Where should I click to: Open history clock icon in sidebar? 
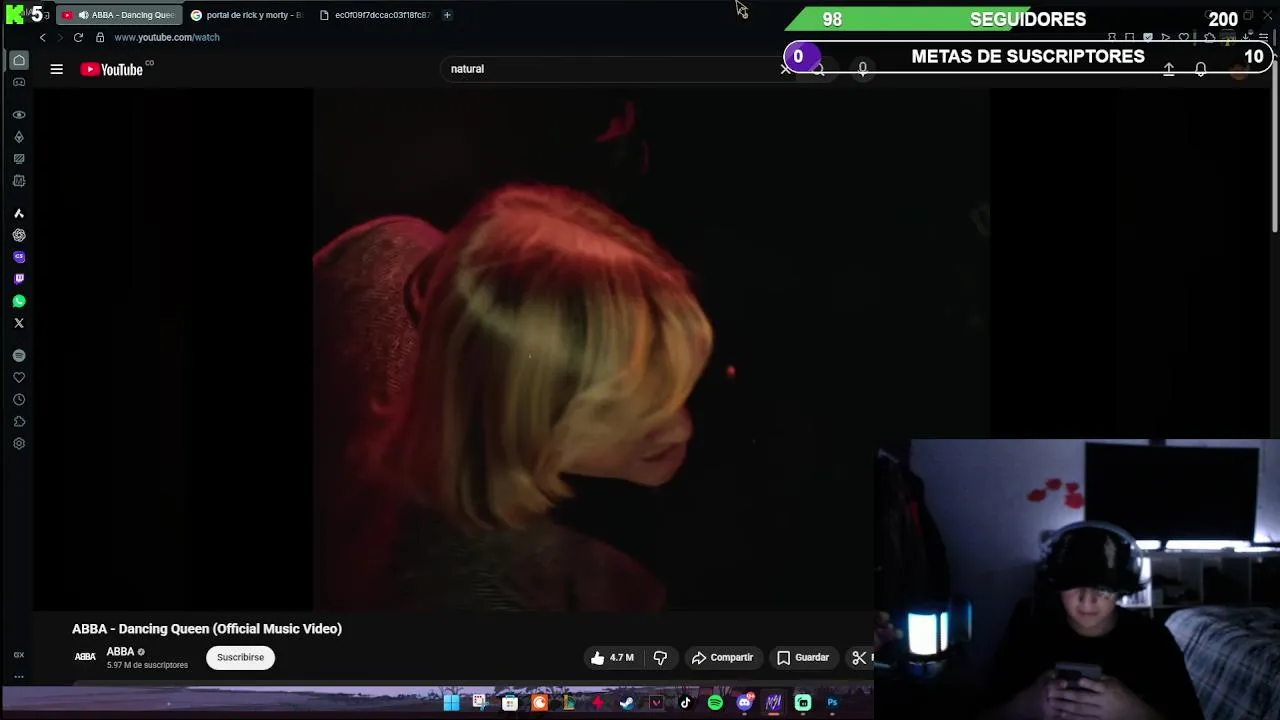tap(19, 400)
